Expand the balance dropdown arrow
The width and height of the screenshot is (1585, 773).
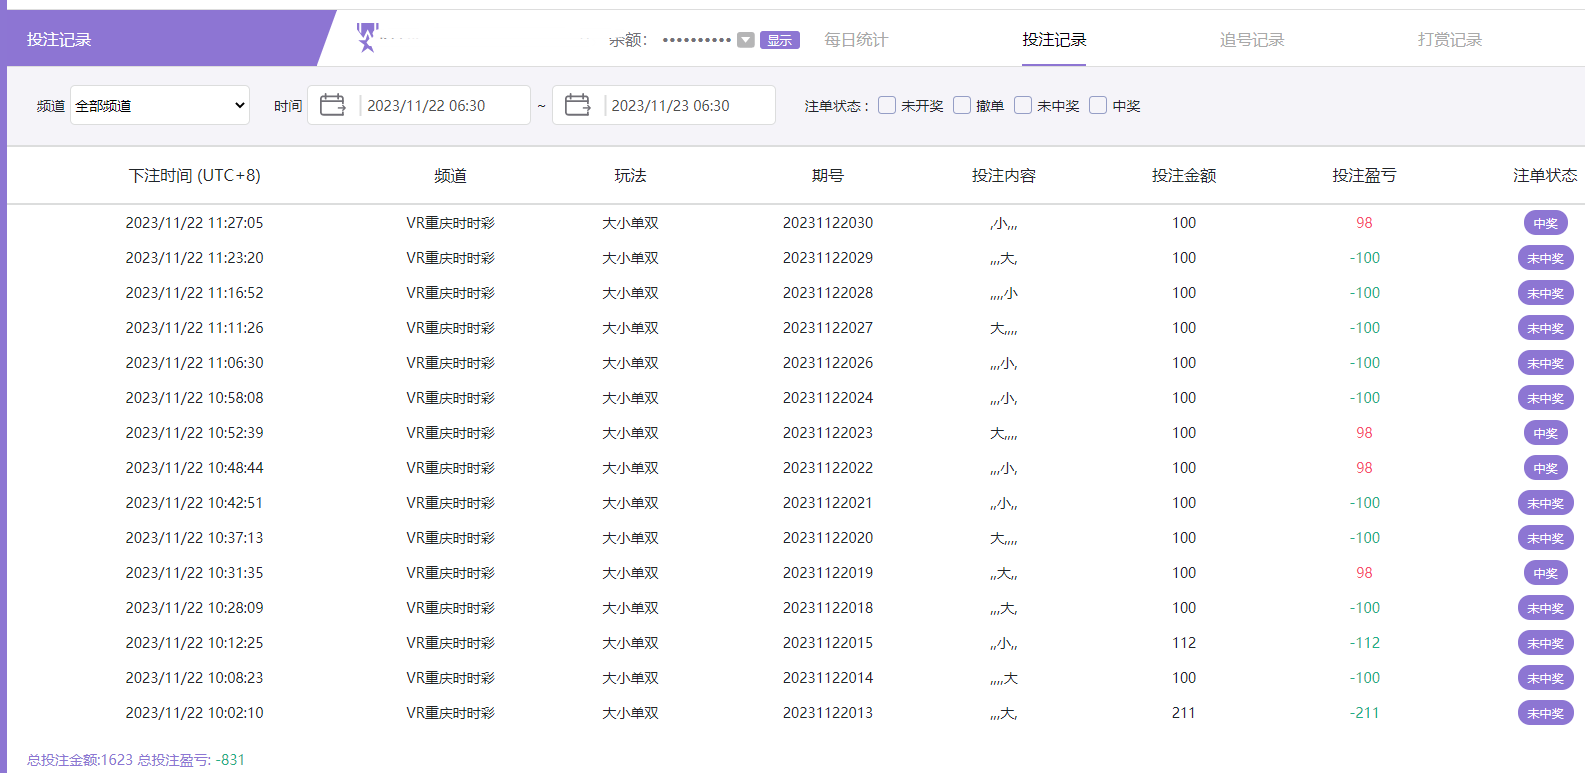tap(746, 40)
